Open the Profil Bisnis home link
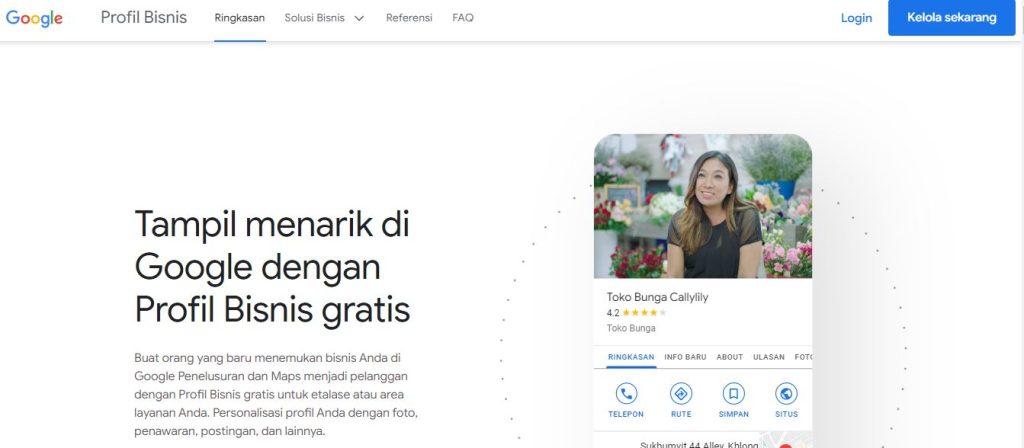The width and height of the screenshot is (1024, 448). [x=144, y=18]
